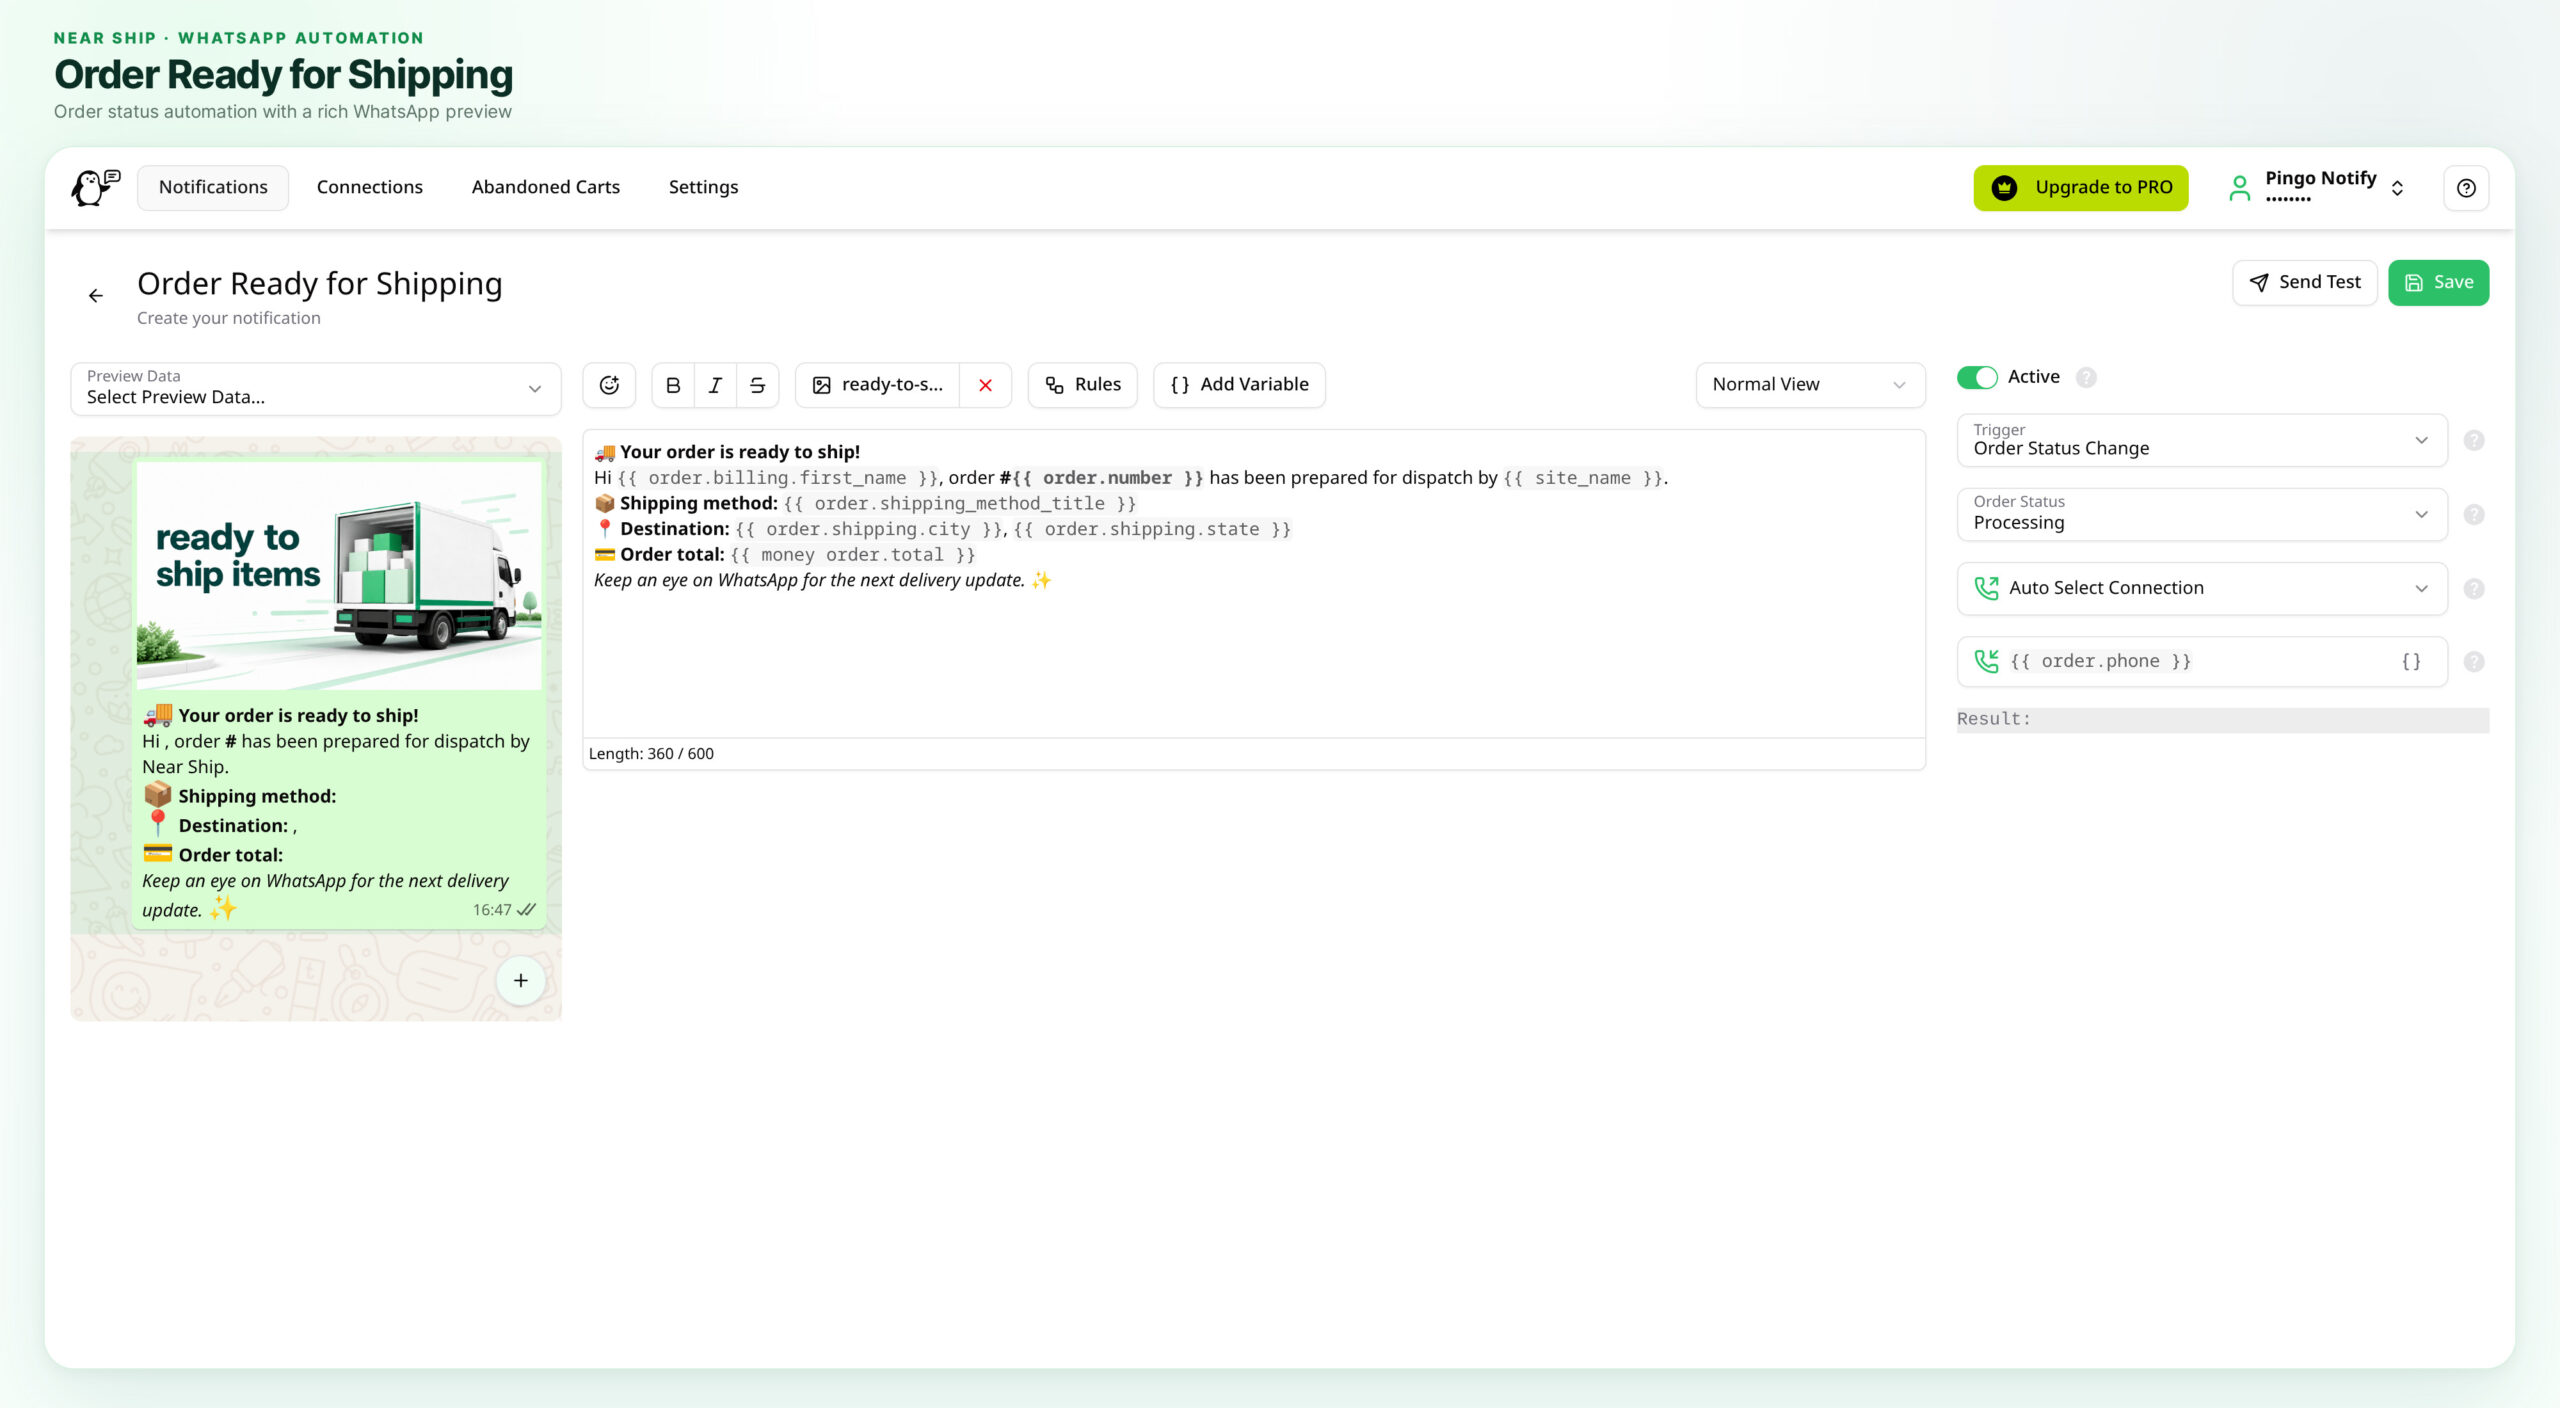
Task: Click the Send Test button
Action: [2305, 283]
